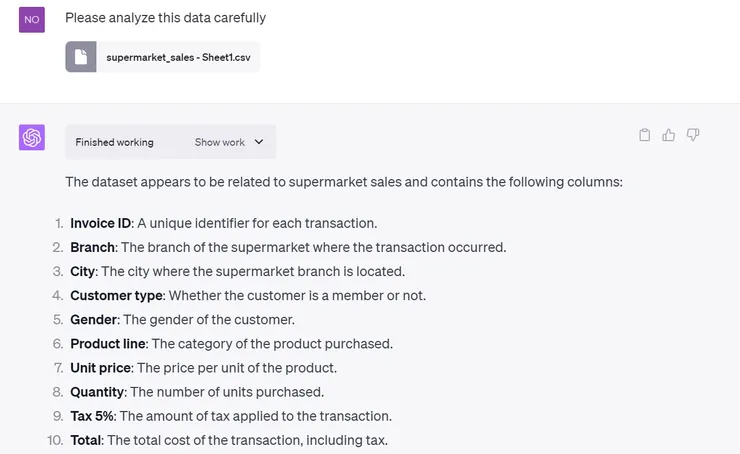This screenshot has width=740, height=454.
Task: Click the "Show work" label
Action: (x=220, y=142)
